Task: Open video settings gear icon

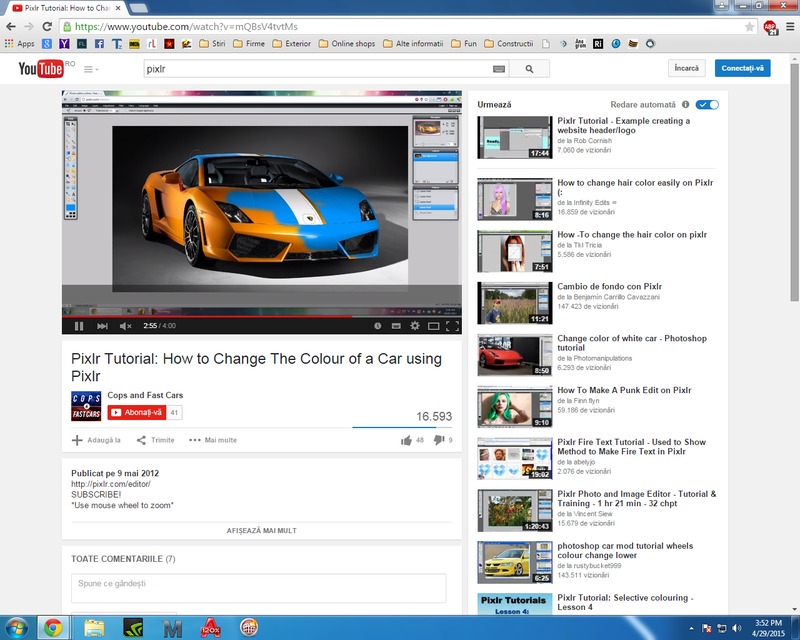Action: (x=415, y=326)
